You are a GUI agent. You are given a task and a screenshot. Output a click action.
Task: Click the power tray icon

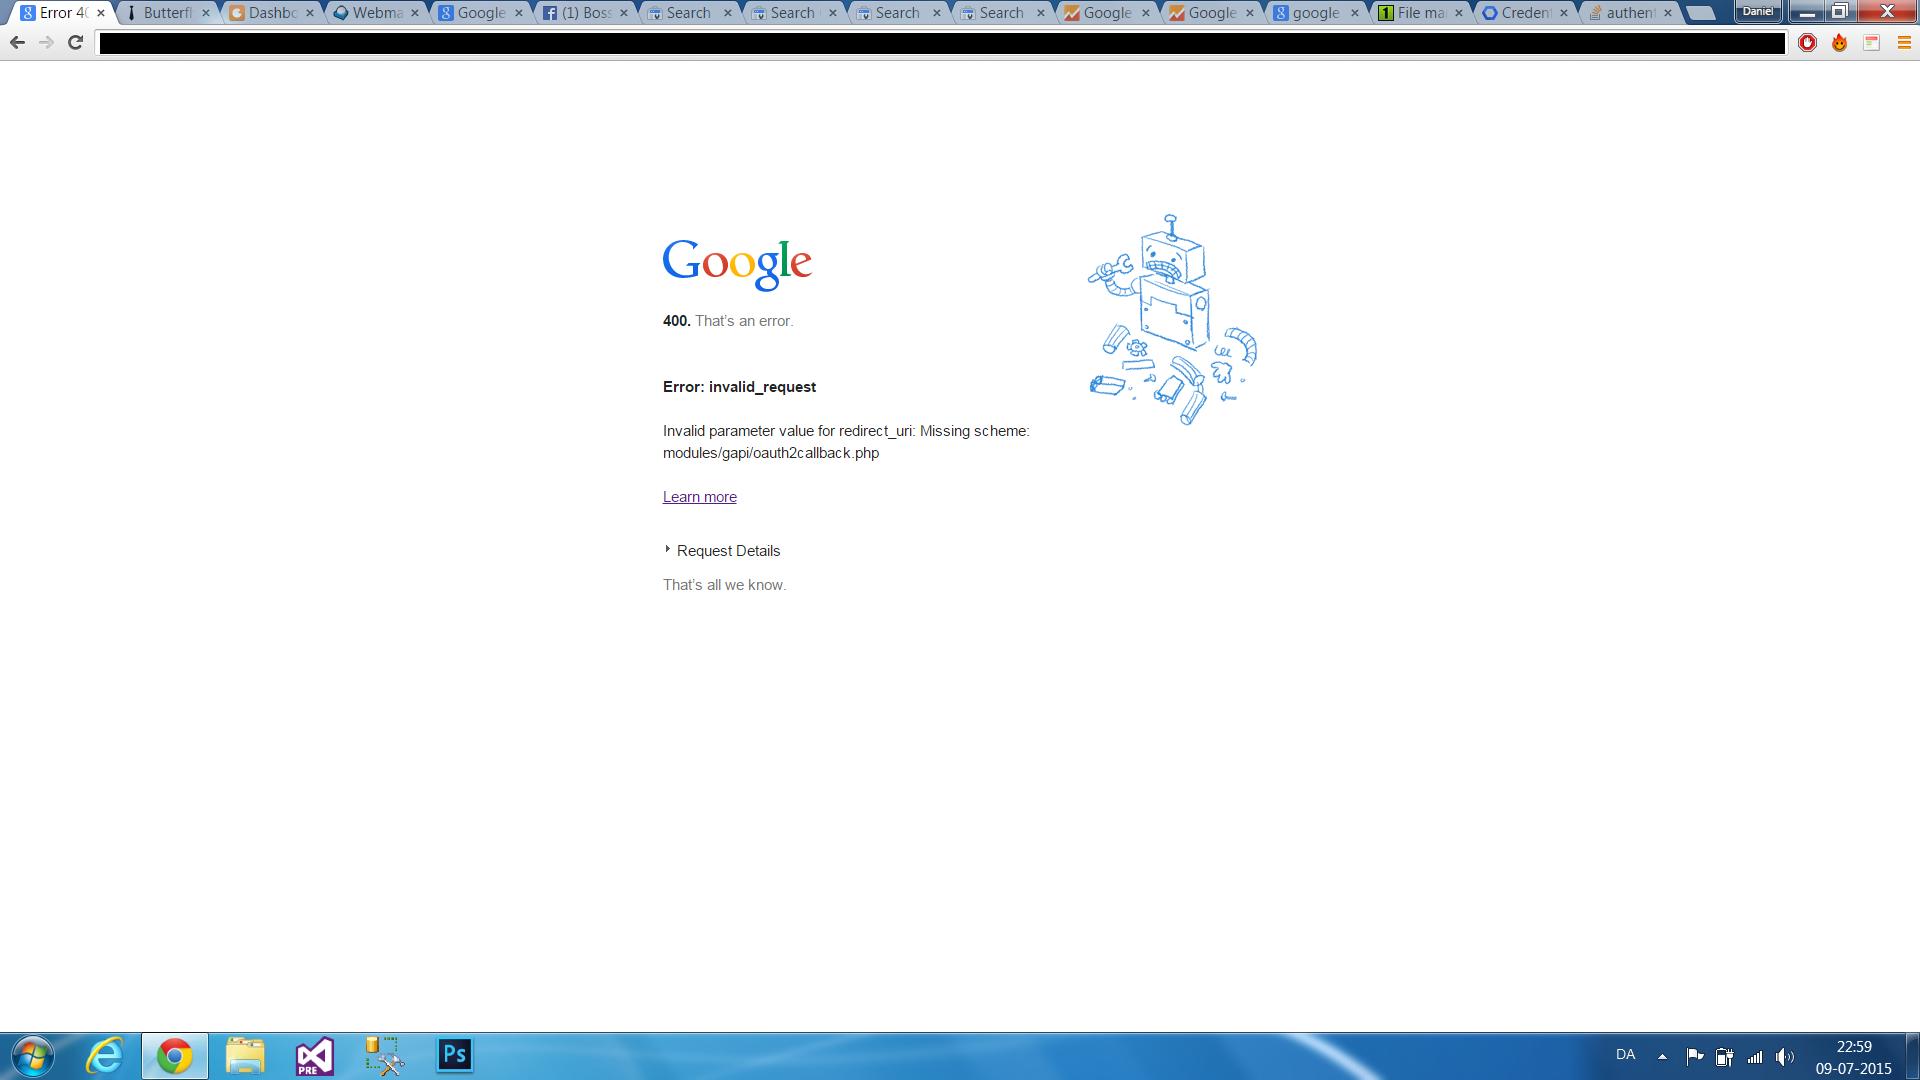[x=1724, y=1056]
